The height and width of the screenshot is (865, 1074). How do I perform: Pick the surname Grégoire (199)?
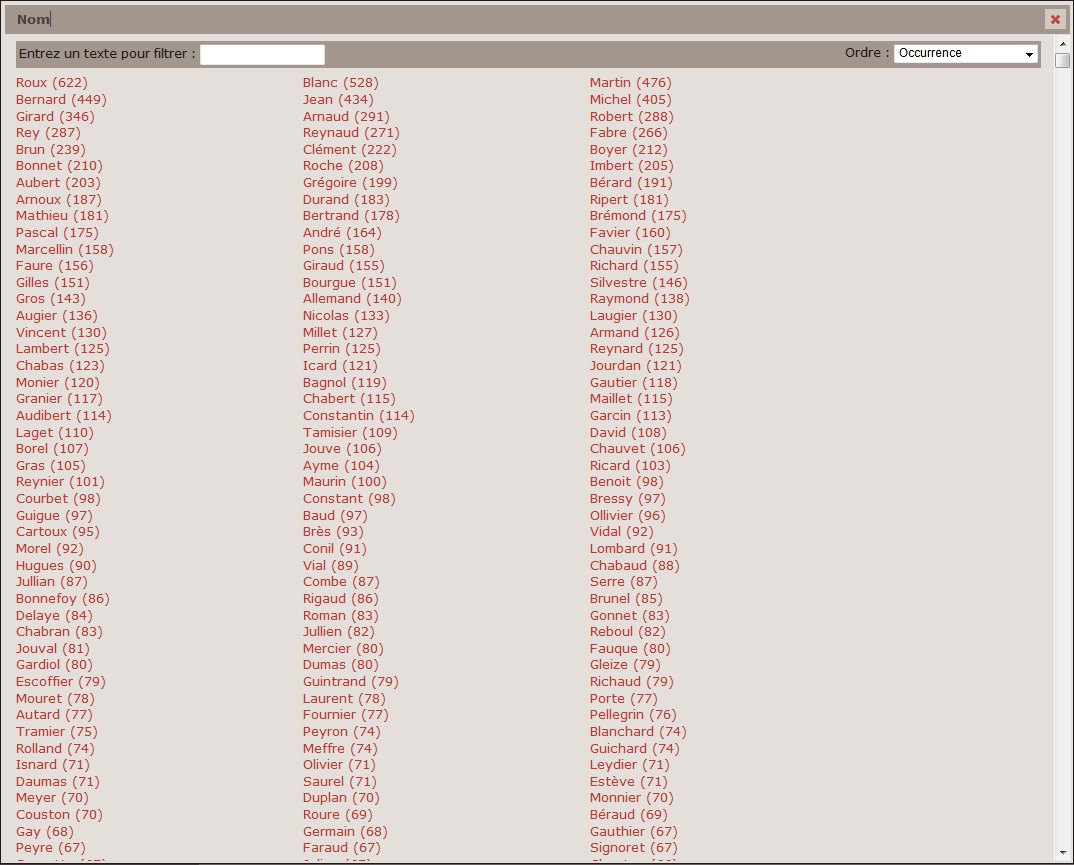pos(350,183)
